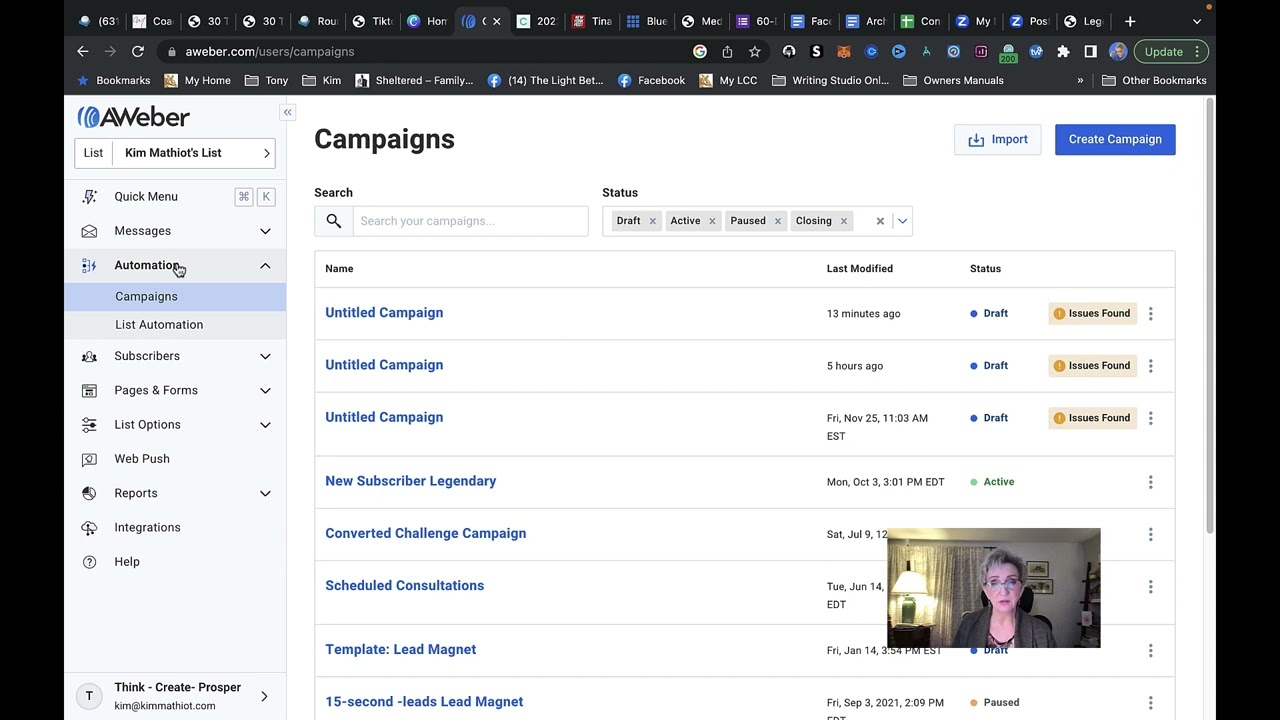This screenshot has height=720, width=1280.
Task: Click the search magnifier icon
Action: 334,221
